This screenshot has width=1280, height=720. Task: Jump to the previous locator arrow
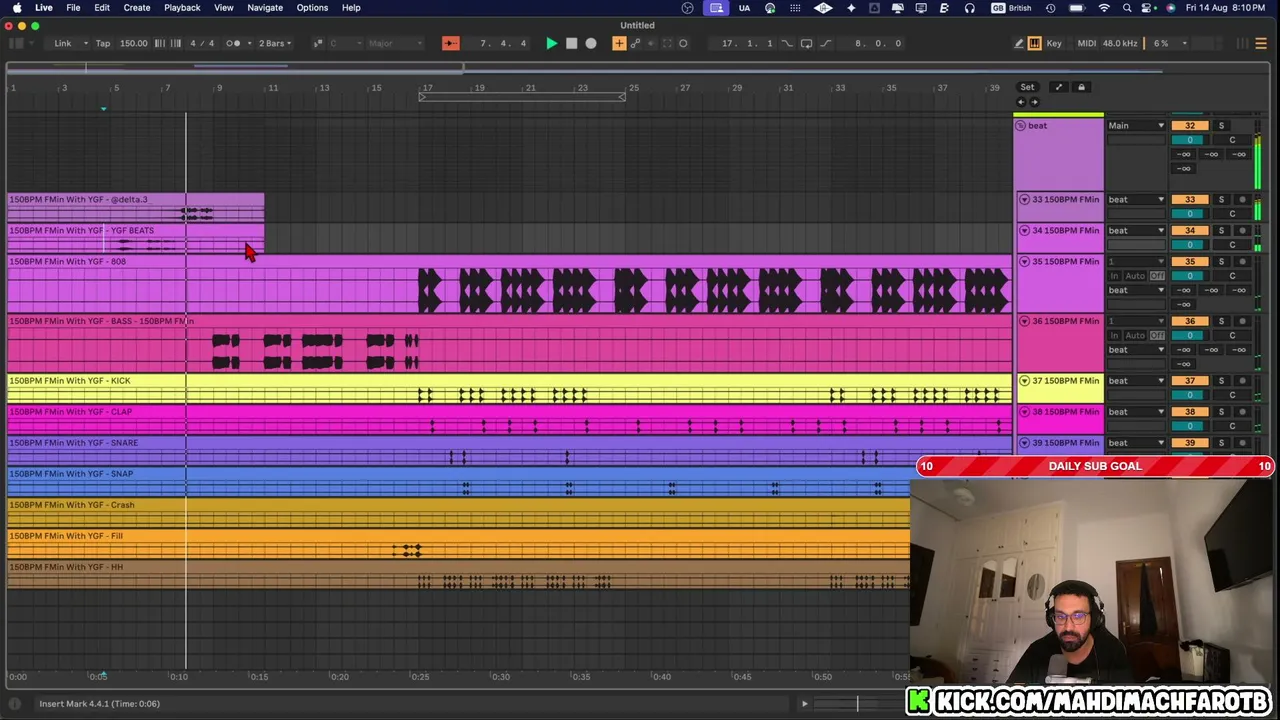tap(1021, 102)
